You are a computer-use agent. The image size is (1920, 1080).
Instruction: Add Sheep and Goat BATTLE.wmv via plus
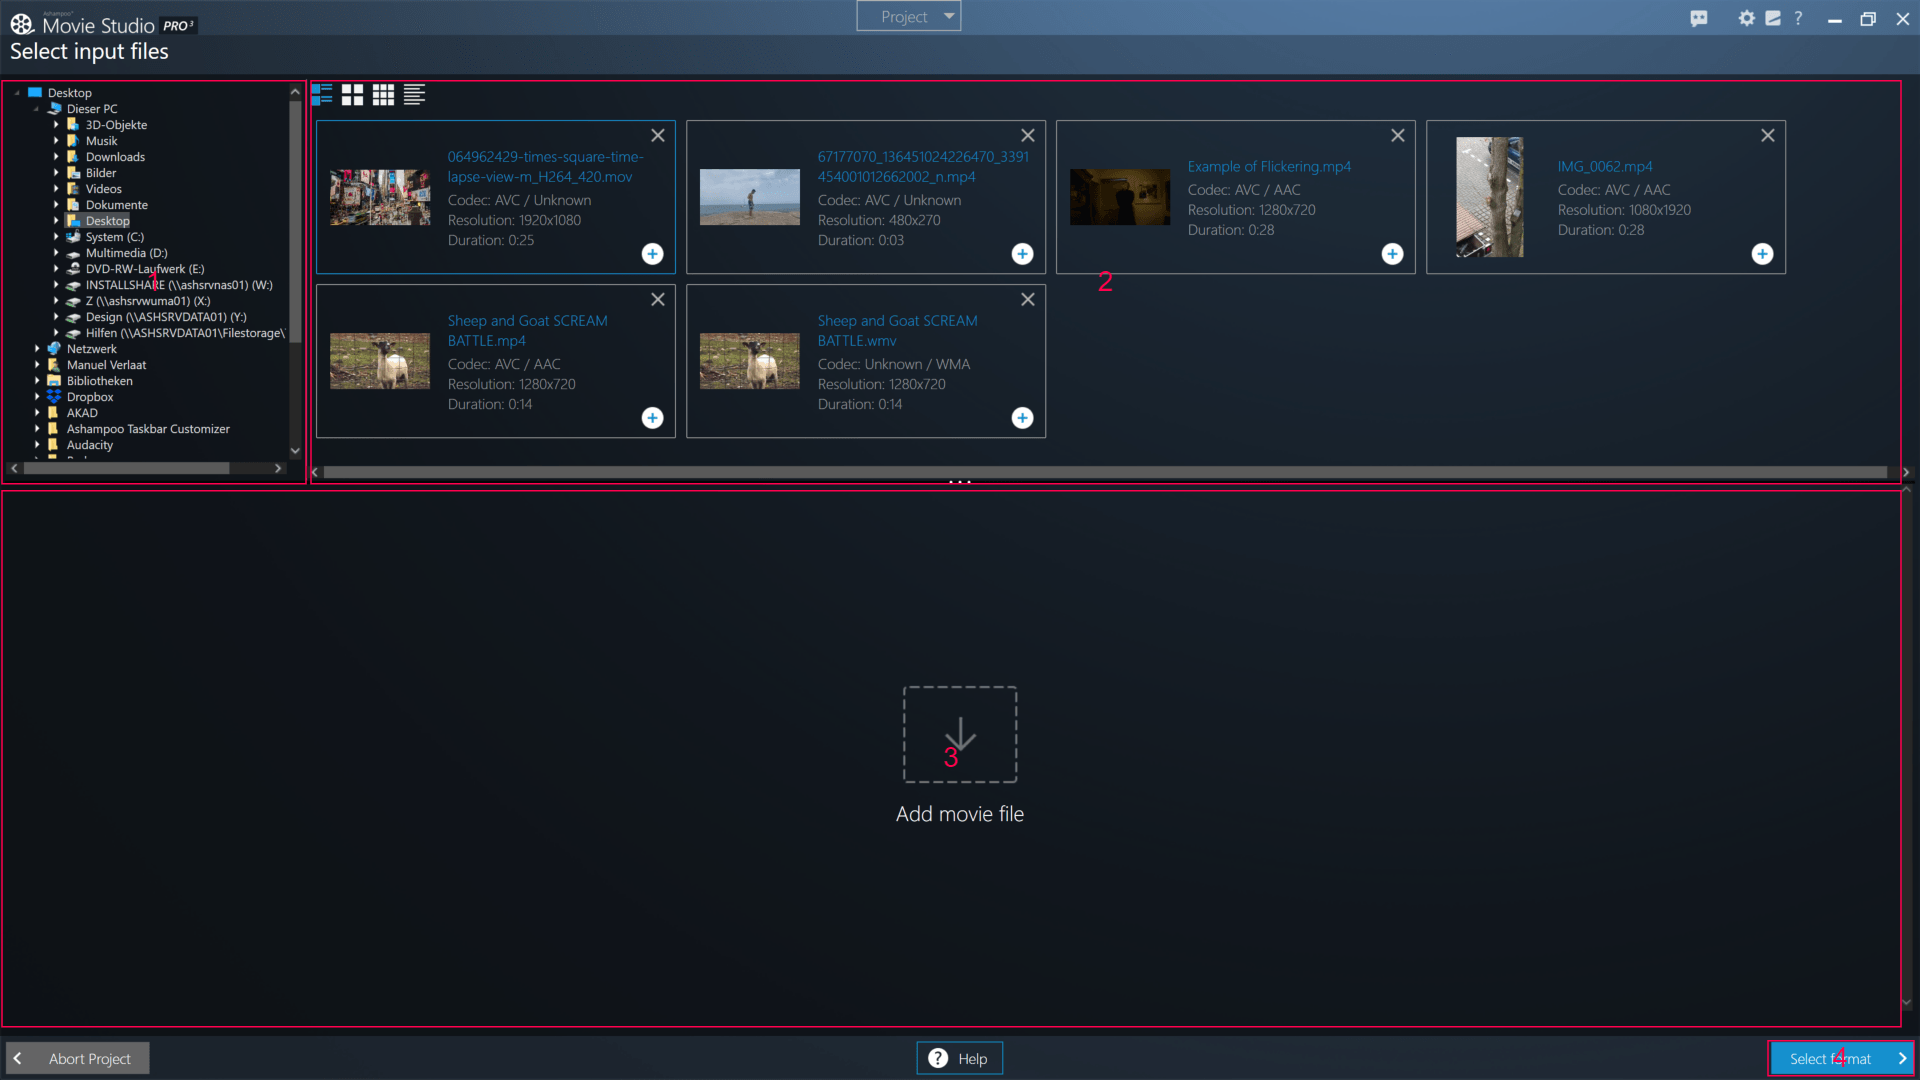pos(1023,418)
